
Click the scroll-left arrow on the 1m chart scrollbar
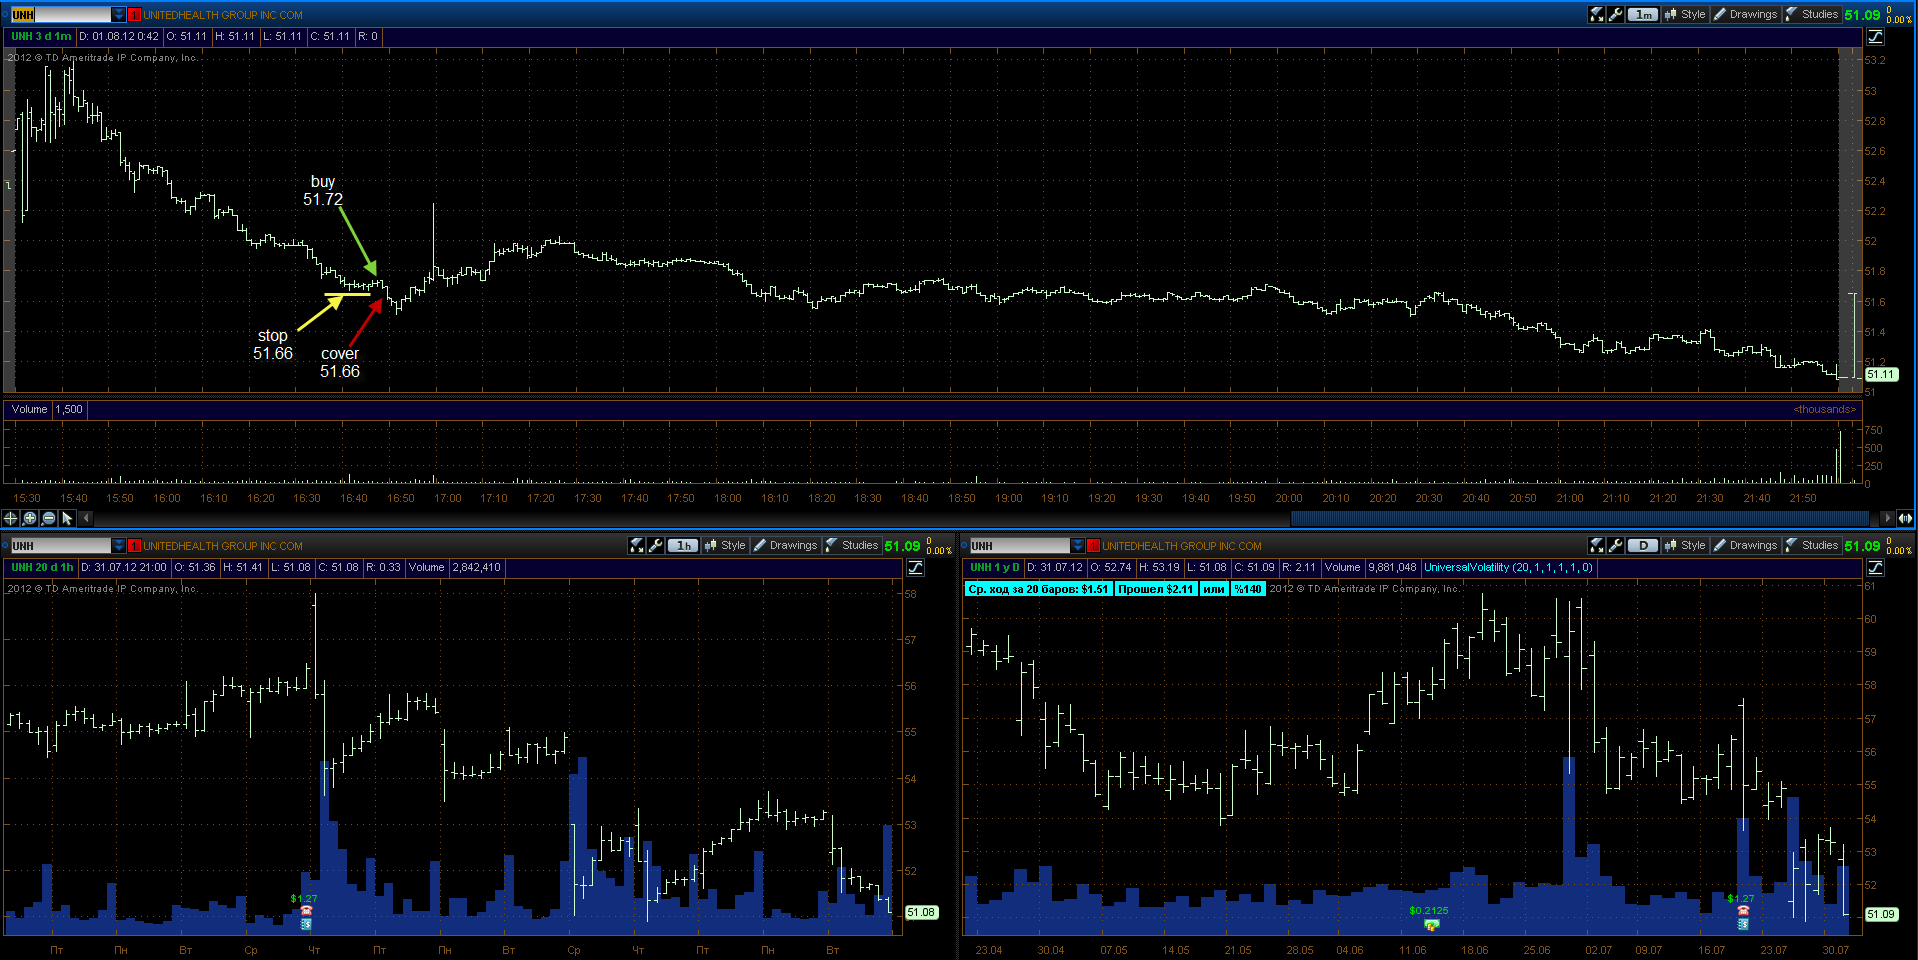point(86,518)
